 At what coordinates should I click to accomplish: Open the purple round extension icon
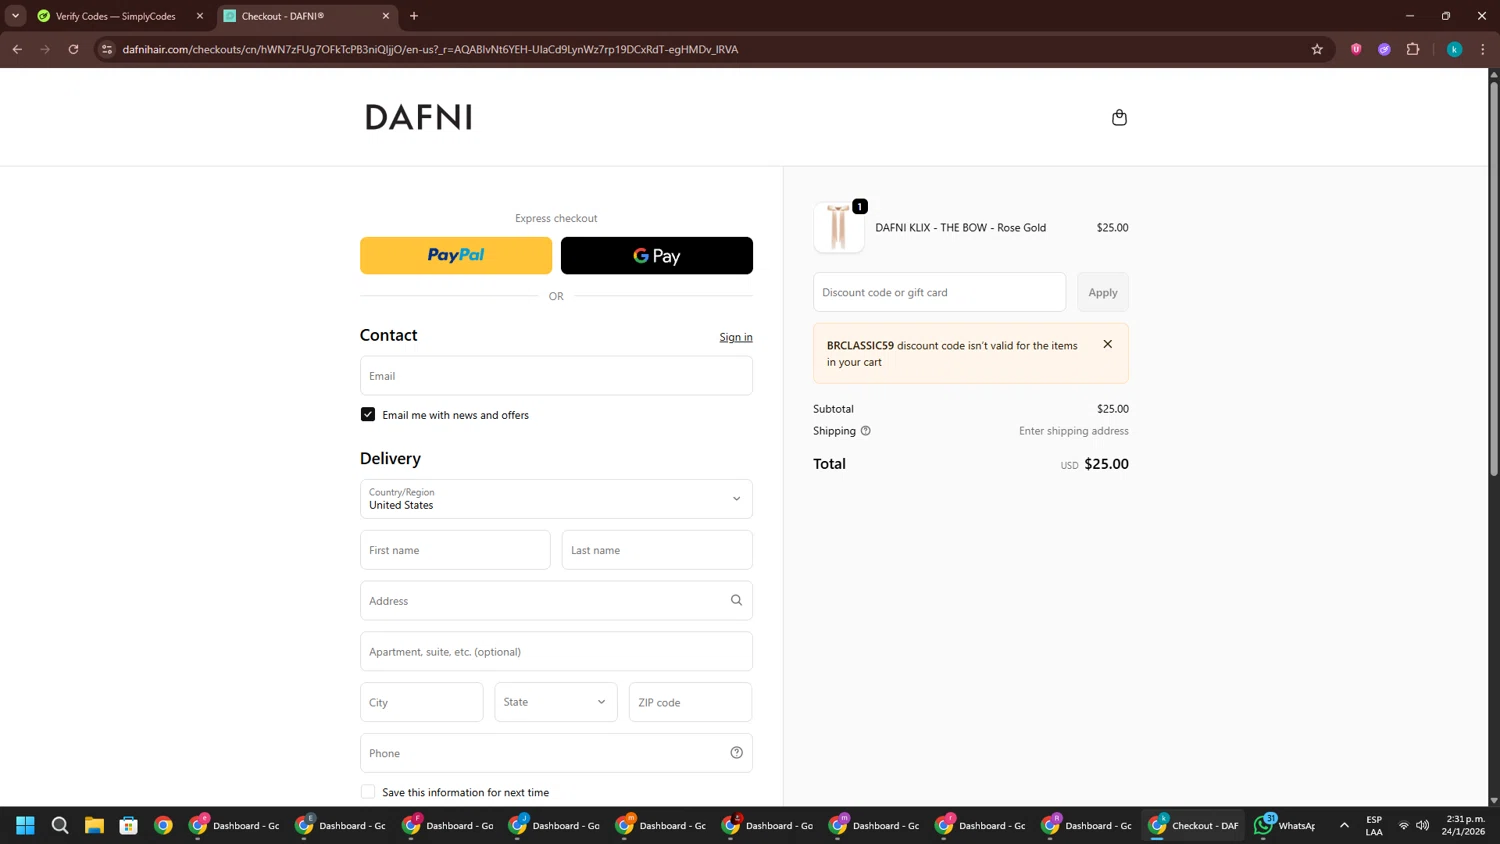pos(1384,49)
